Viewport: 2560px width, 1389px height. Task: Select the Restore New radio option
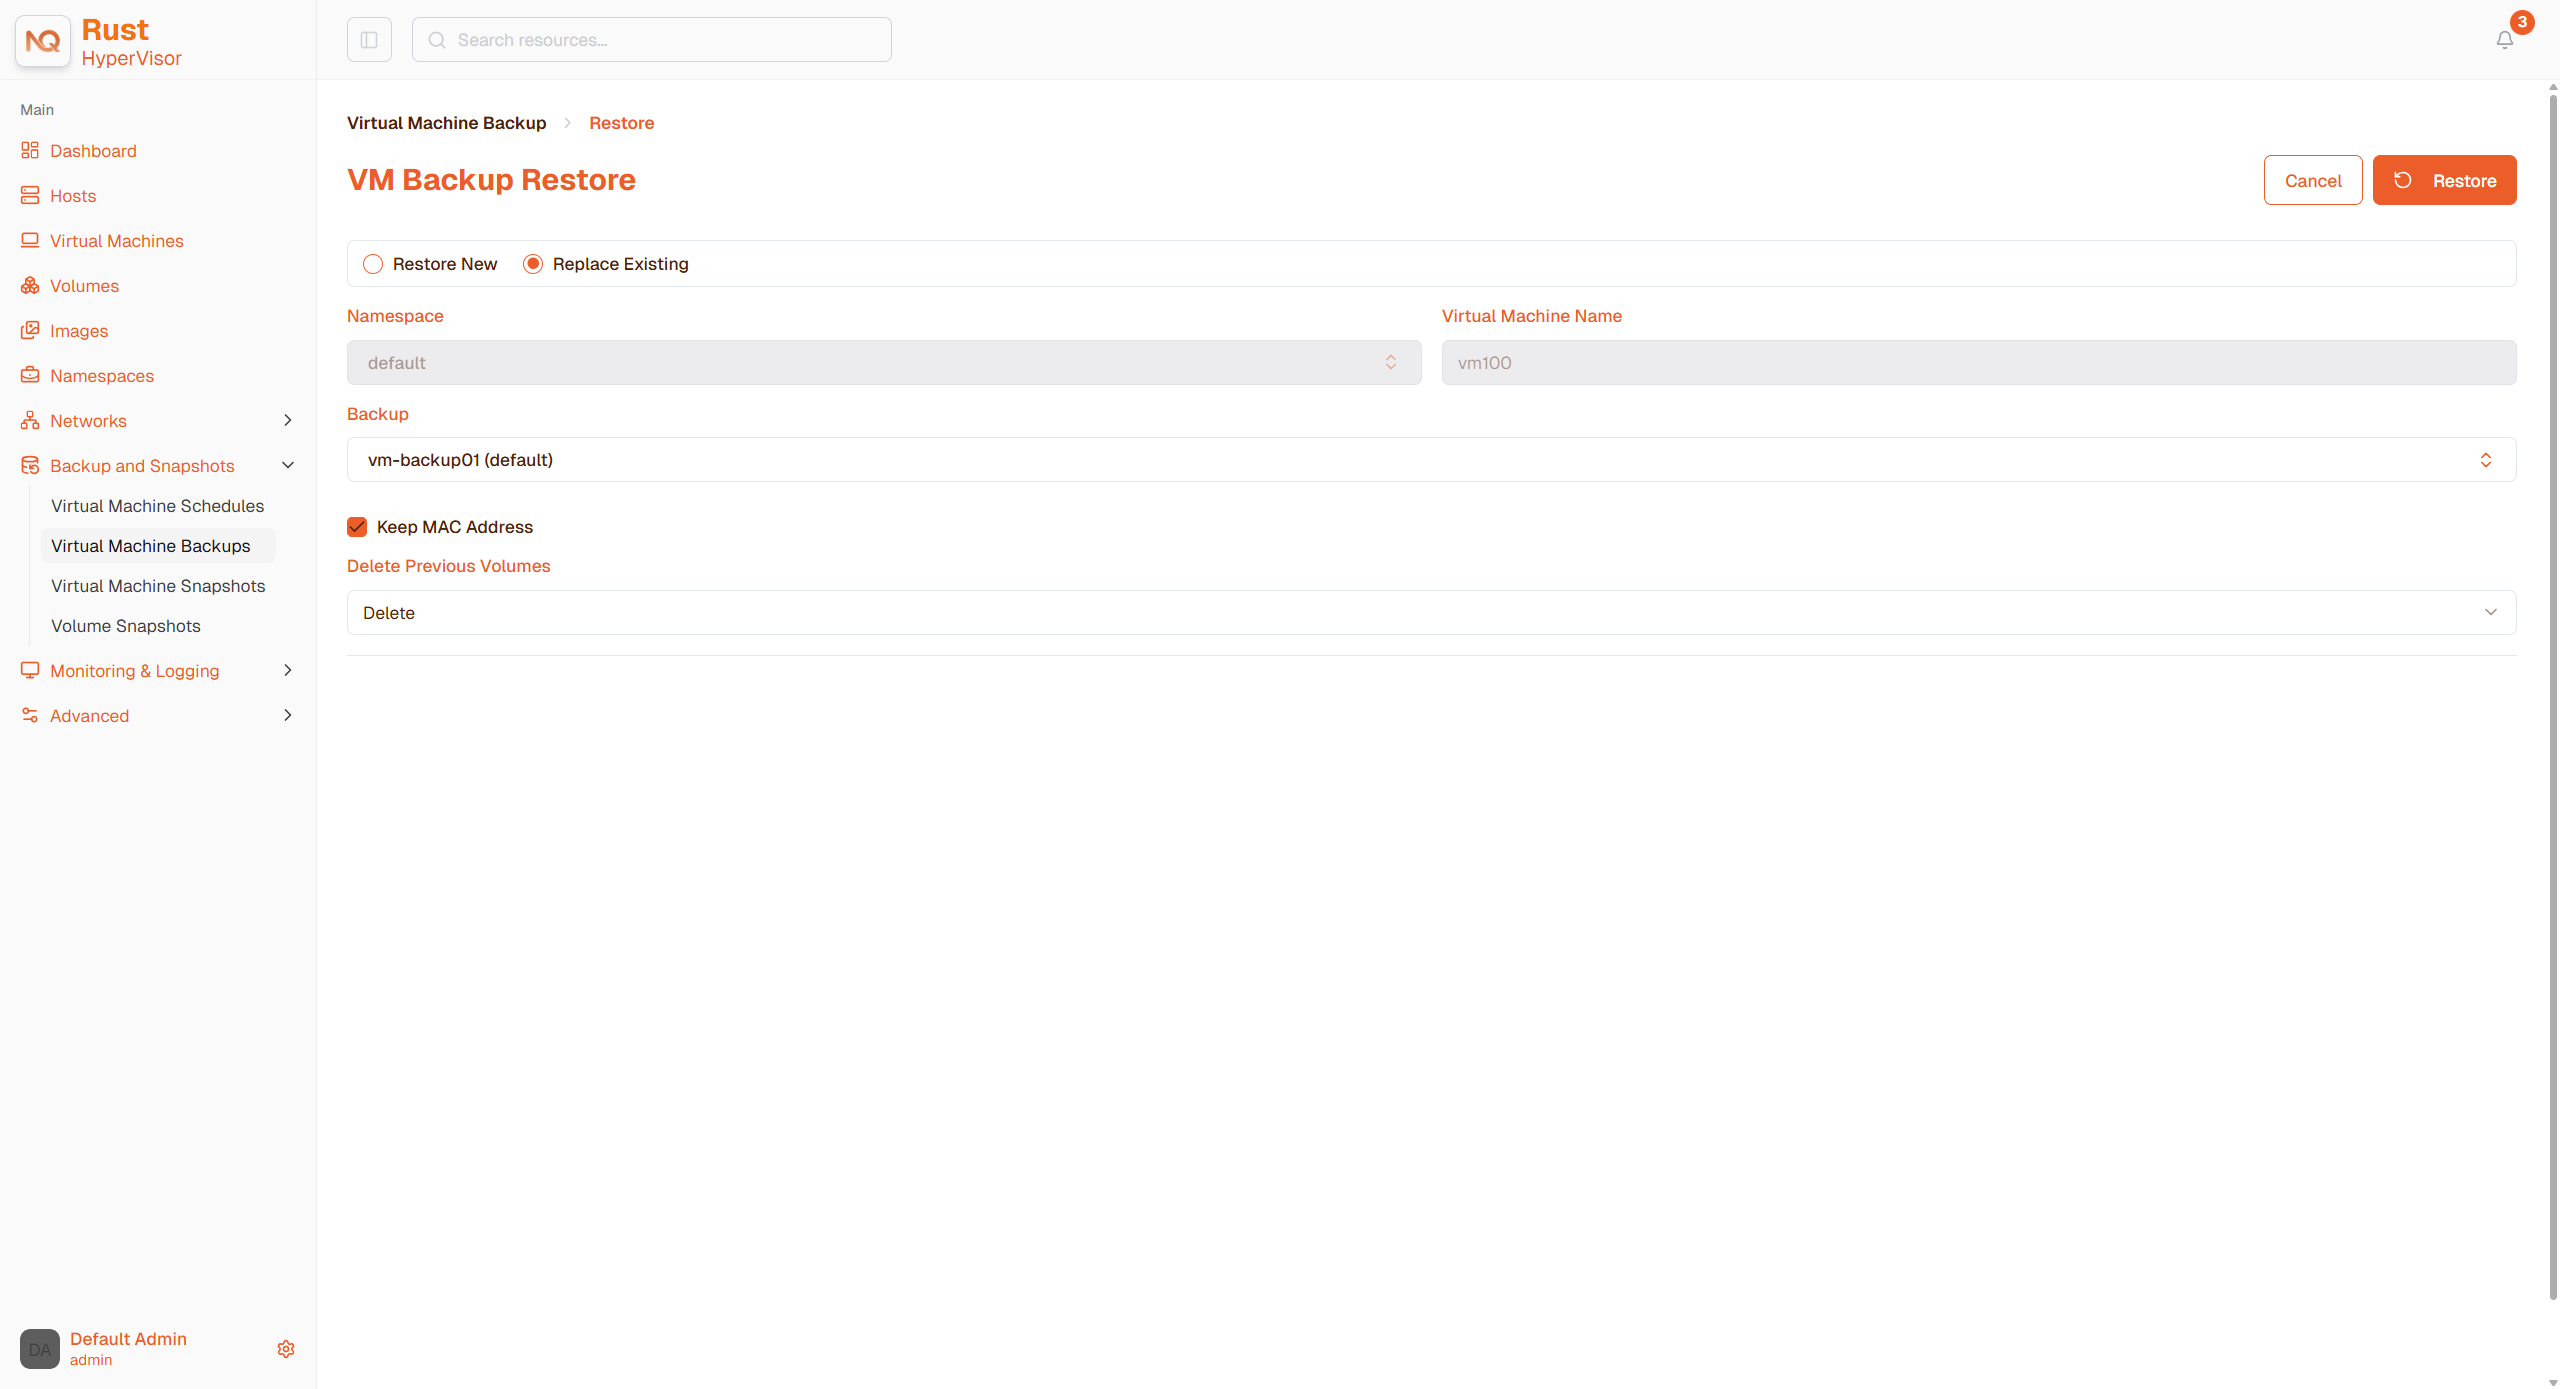373,264
